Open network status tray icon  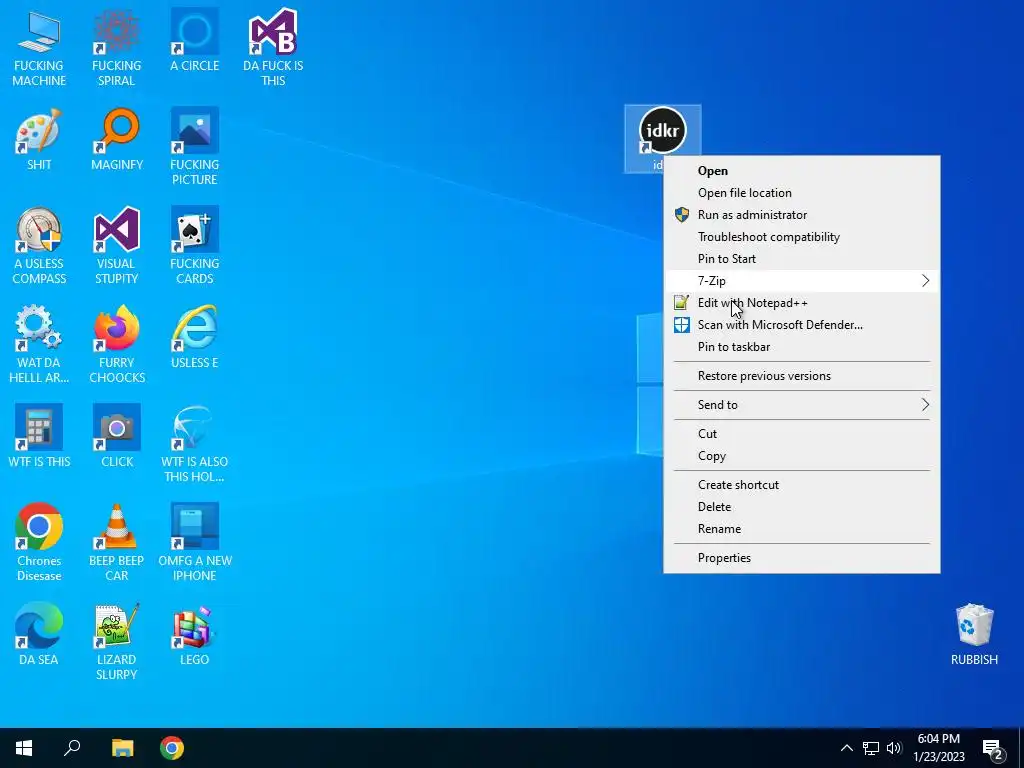pos(871,748)
